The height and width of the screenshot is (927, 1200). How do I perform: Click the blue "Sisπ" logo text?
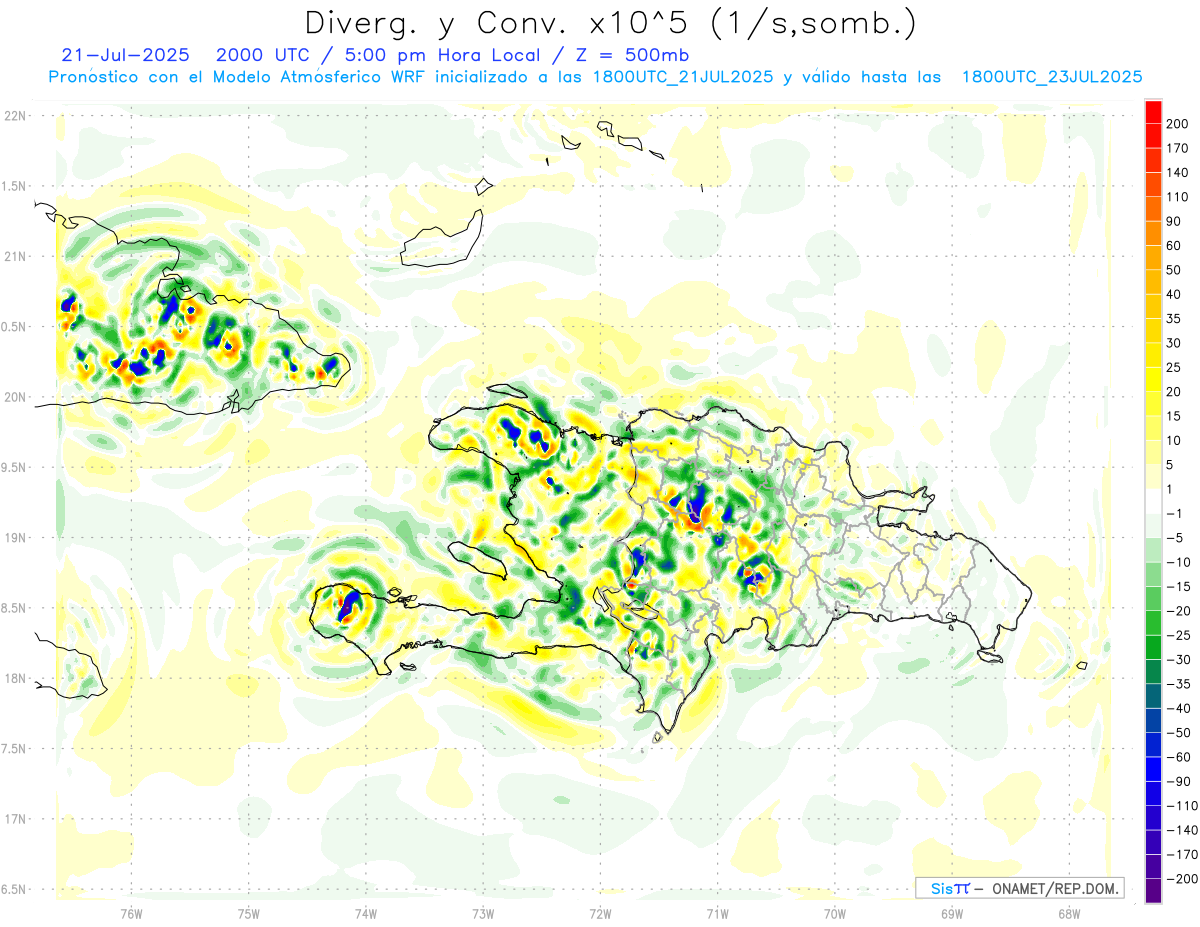point(950,888)
